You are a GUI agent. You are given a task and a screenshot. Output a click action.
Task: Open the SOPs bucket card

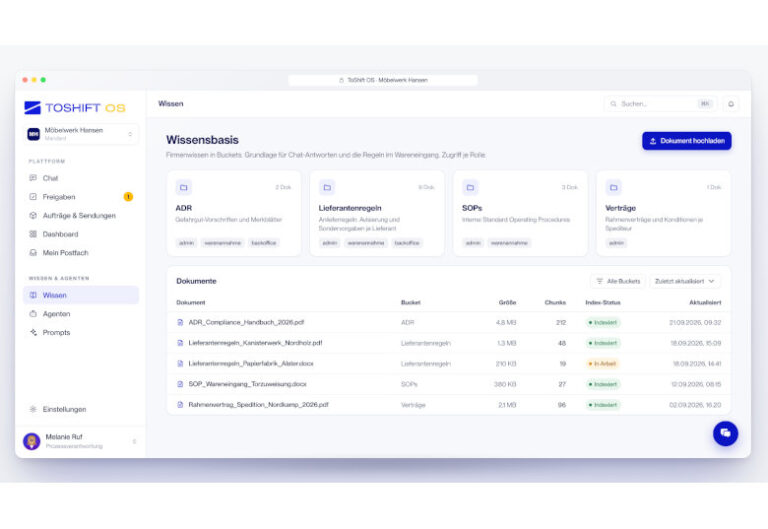(520, 213)
